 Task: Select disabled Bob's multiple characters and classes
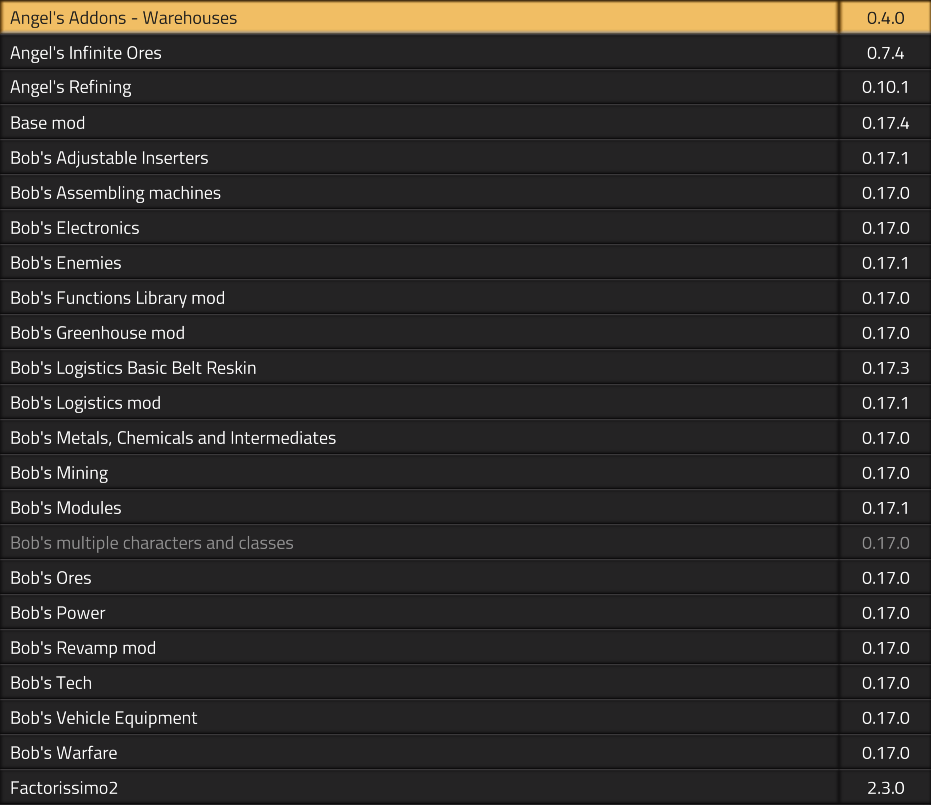click(x=152, y=543)
